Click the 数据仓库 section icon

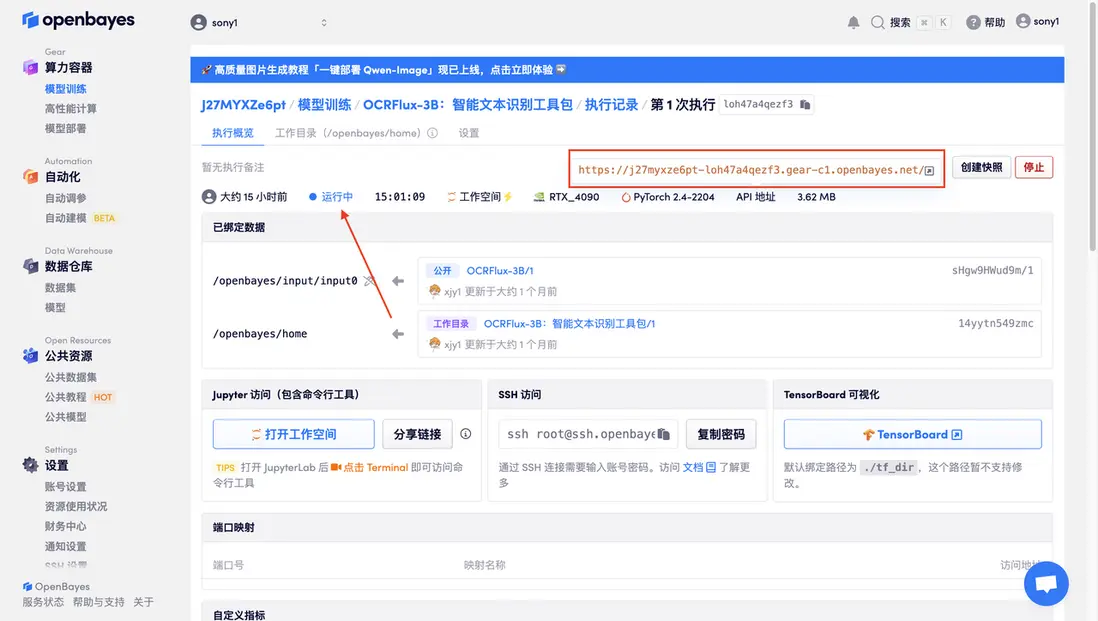pos(30,266)
